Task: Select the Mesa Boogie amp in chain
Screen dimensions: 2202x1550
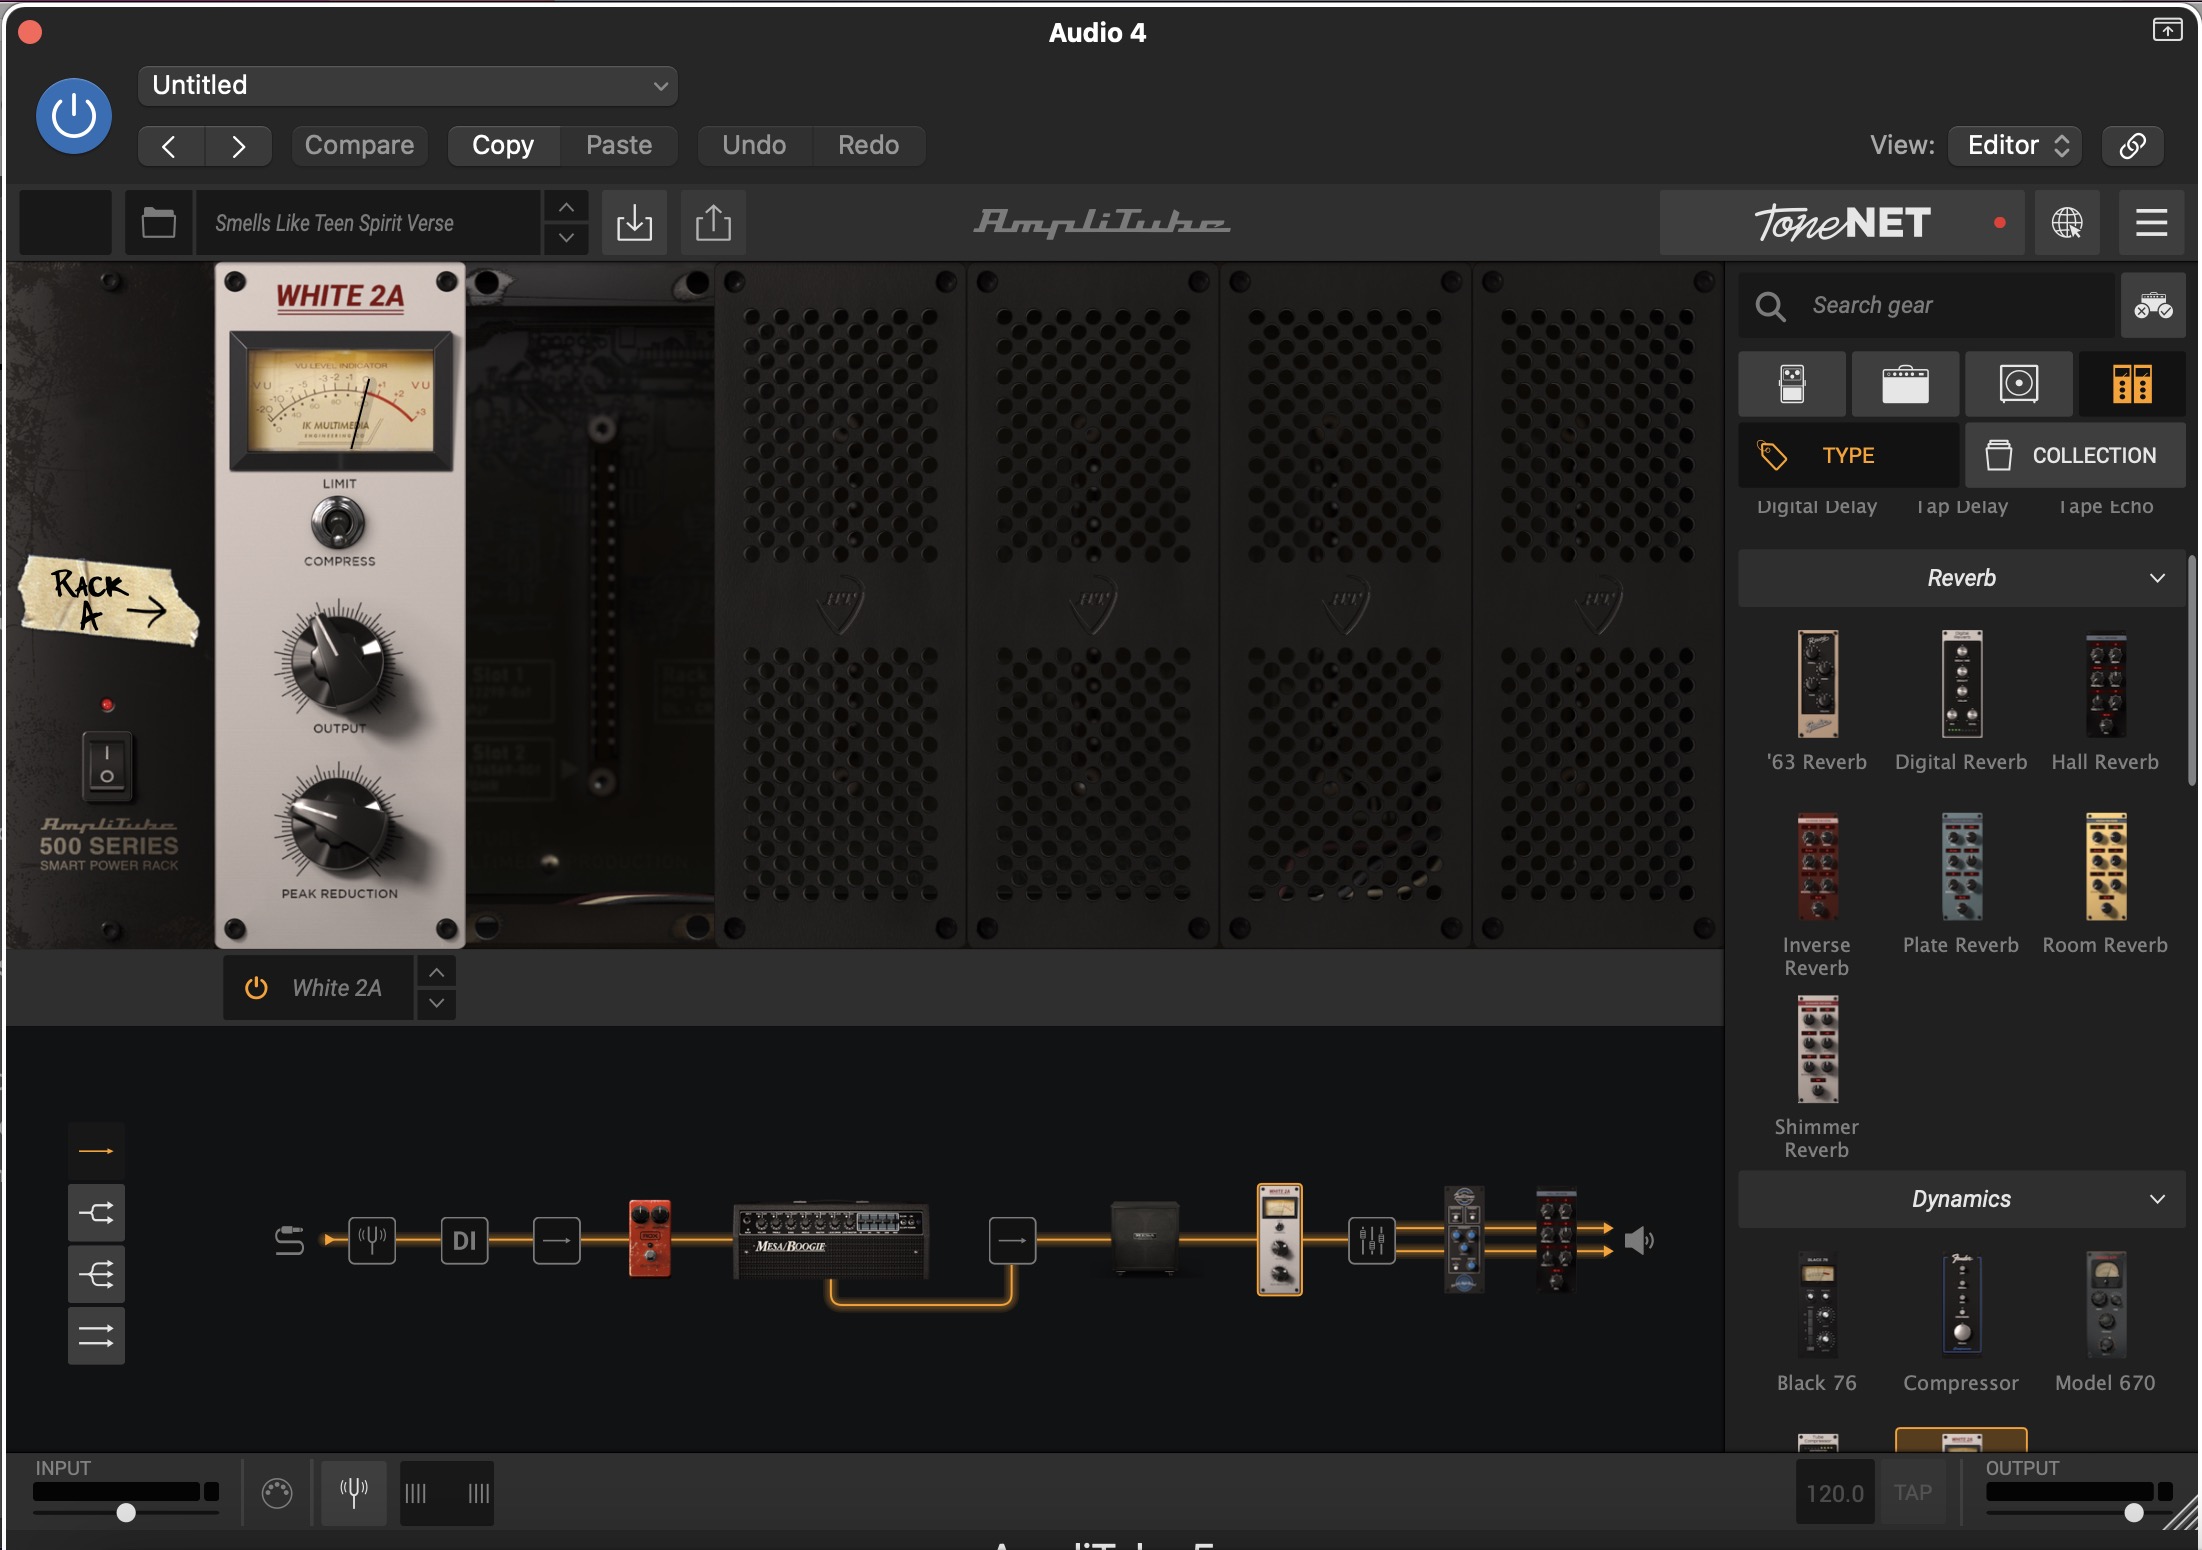Action: point(831,1240)
